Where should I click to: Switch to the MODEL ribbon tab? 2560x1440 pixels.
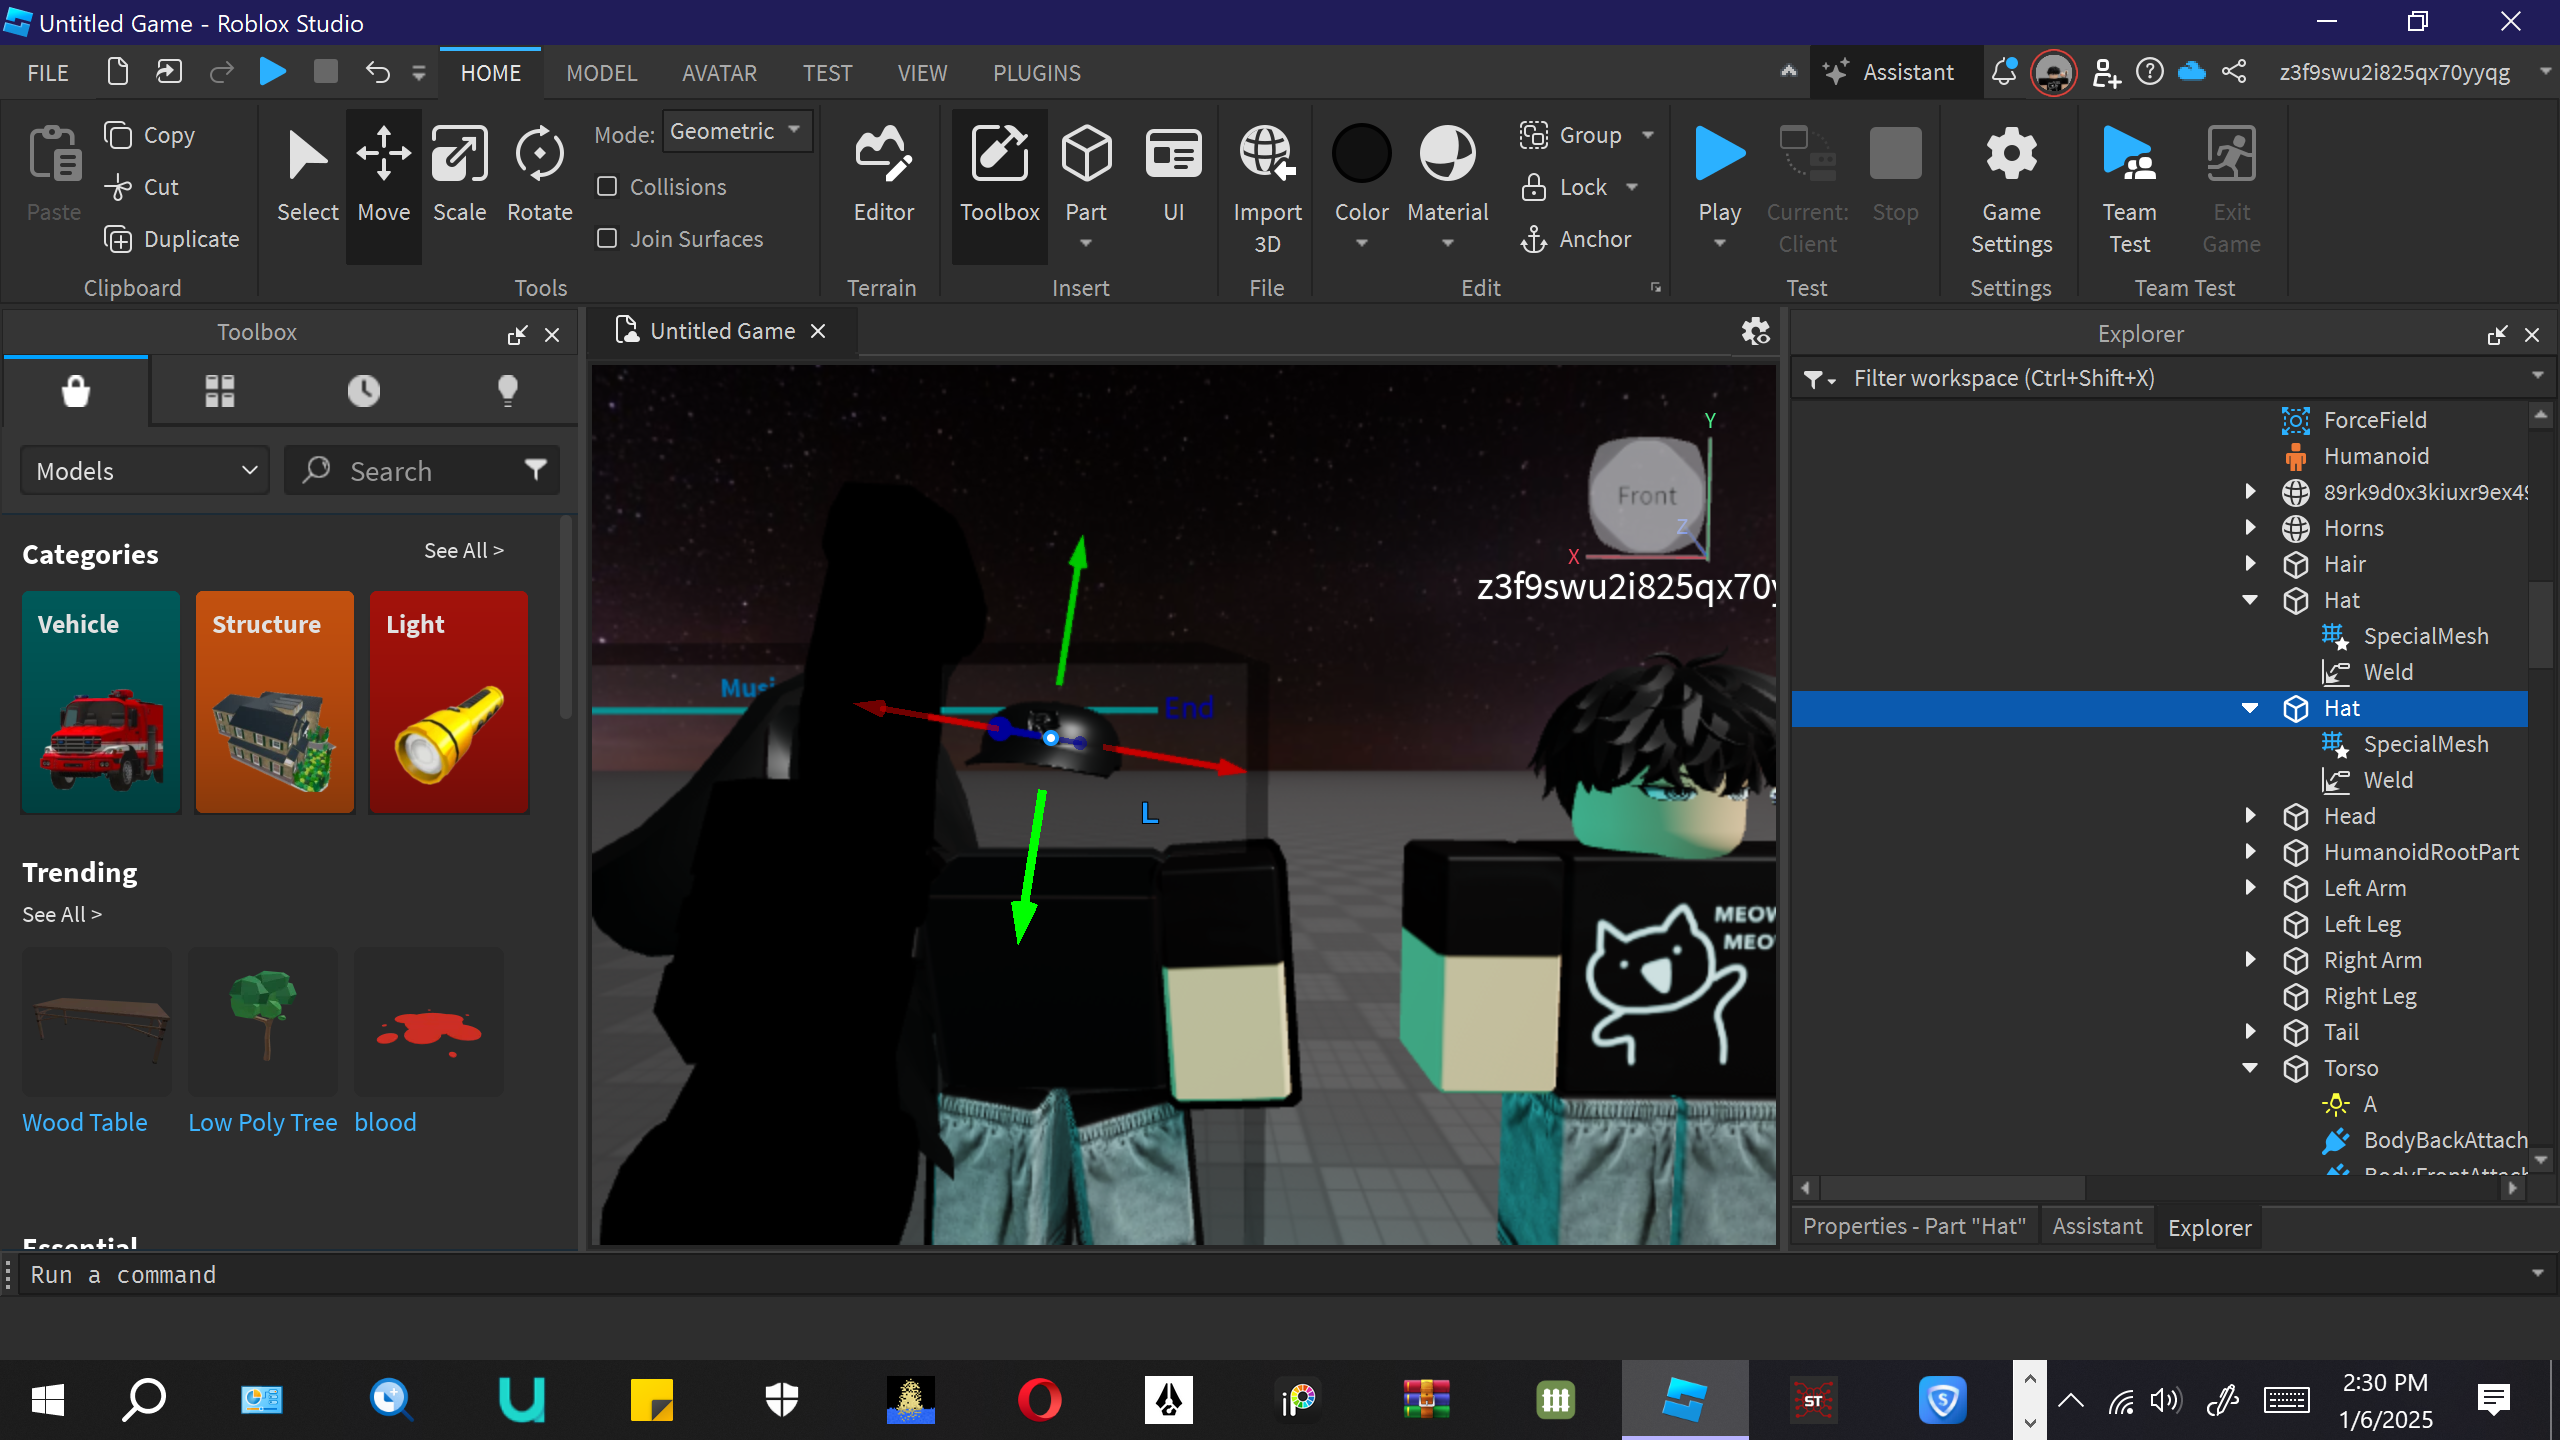(601, 73)
